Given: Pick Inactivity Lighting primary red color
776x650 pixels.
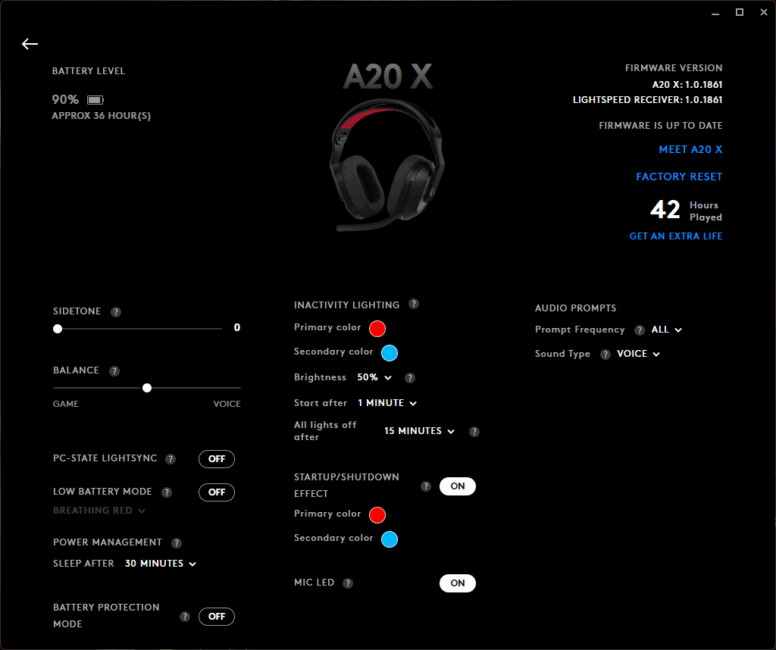Looking at the screenshot, I should pos(377,329).
